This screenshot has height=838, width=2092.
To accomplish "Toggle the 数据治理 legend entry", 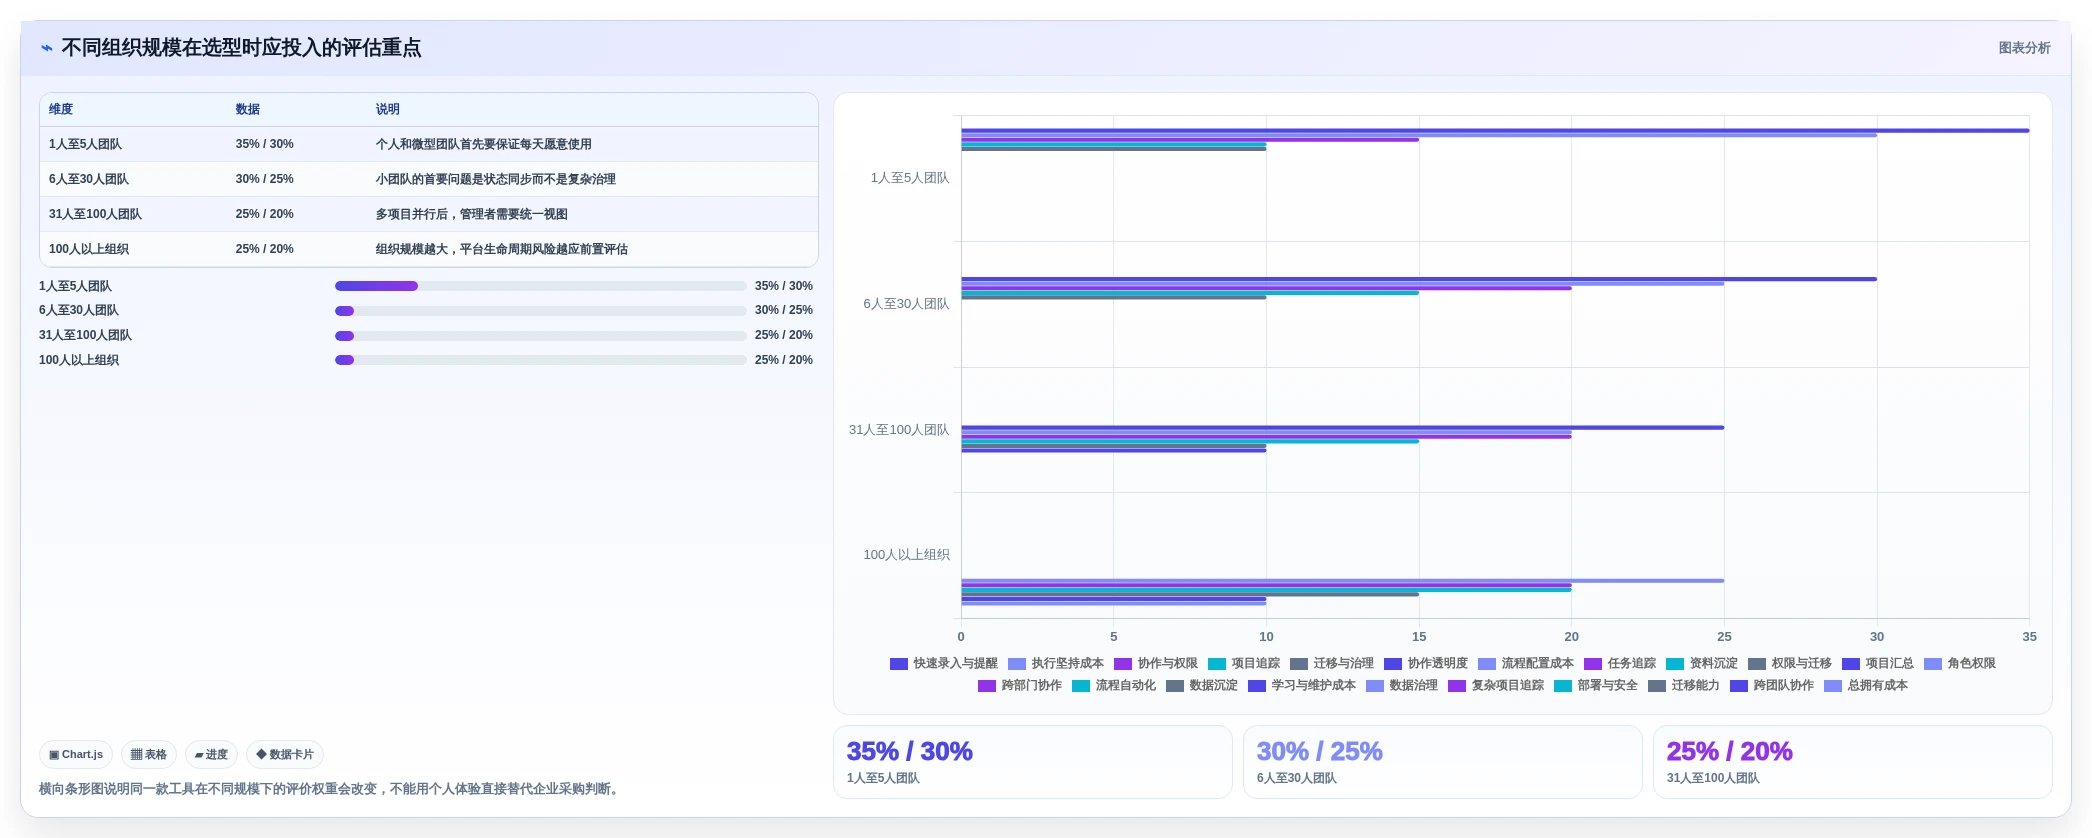I will 1402,686.
